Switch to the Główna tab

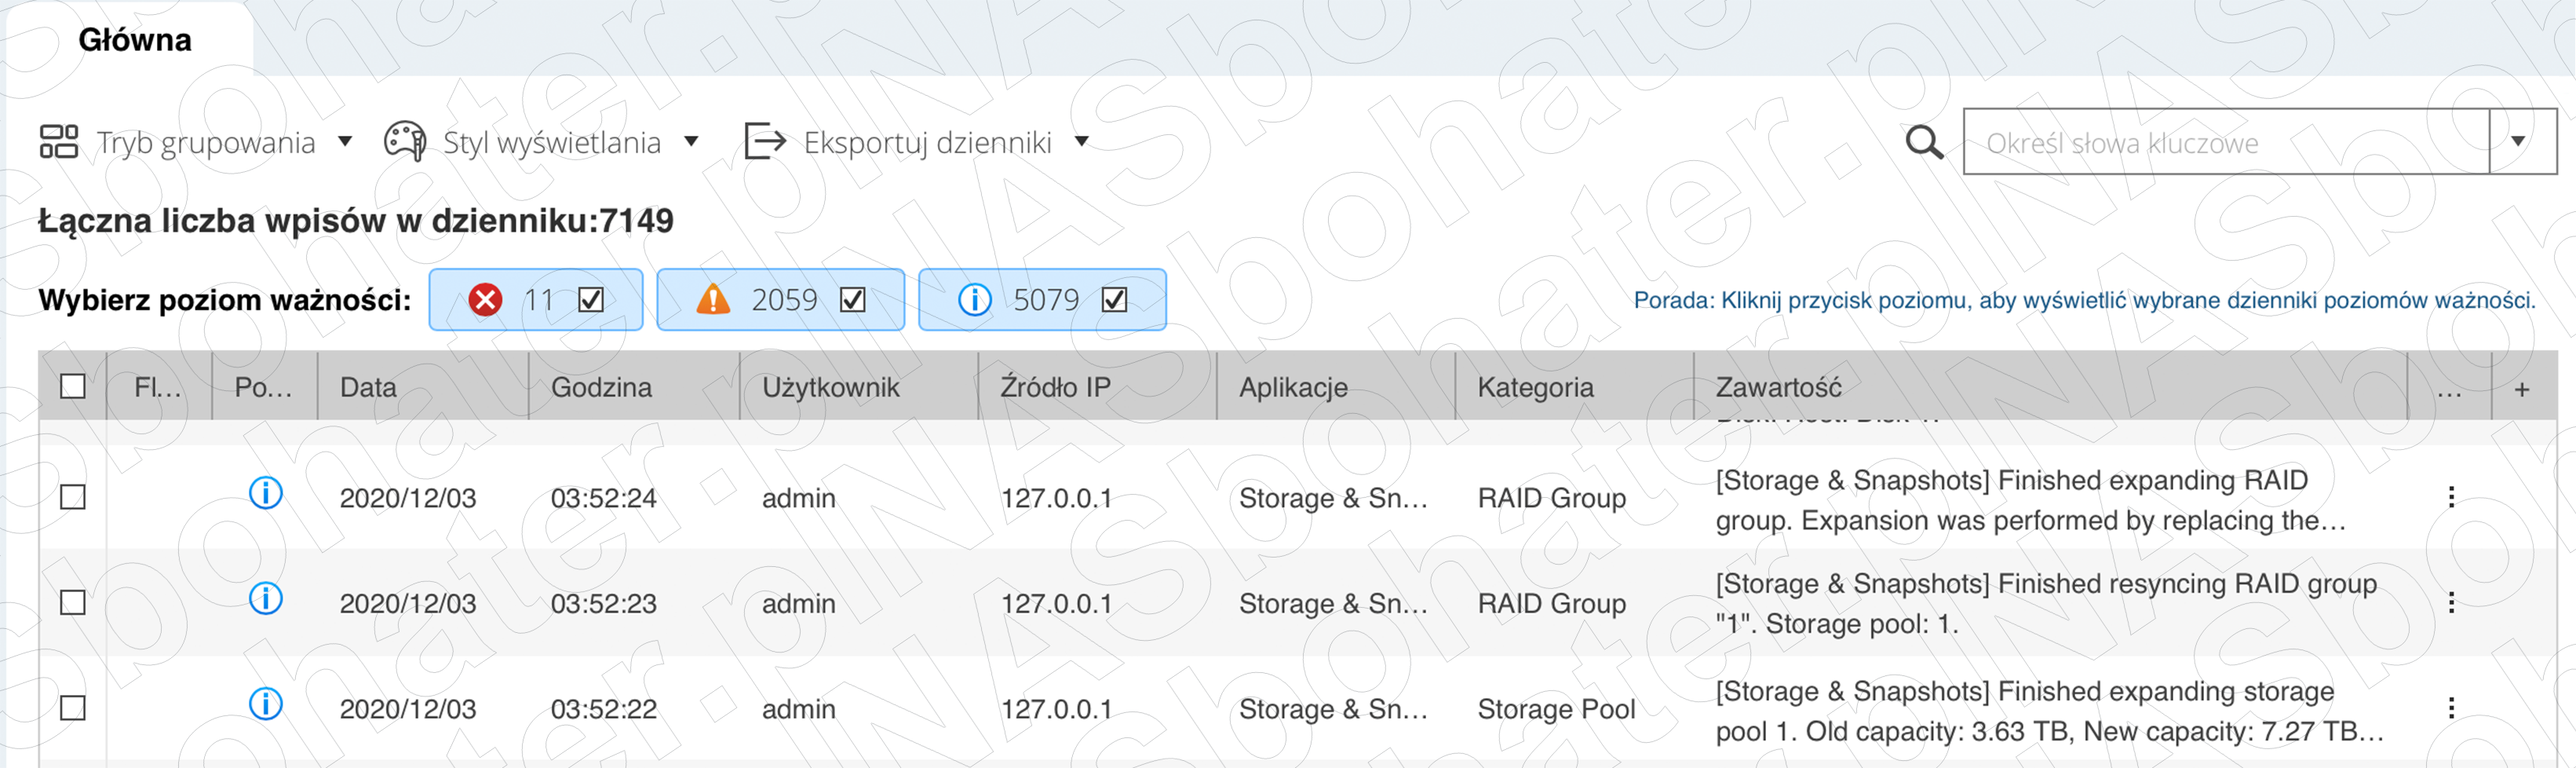click(134, 40)
